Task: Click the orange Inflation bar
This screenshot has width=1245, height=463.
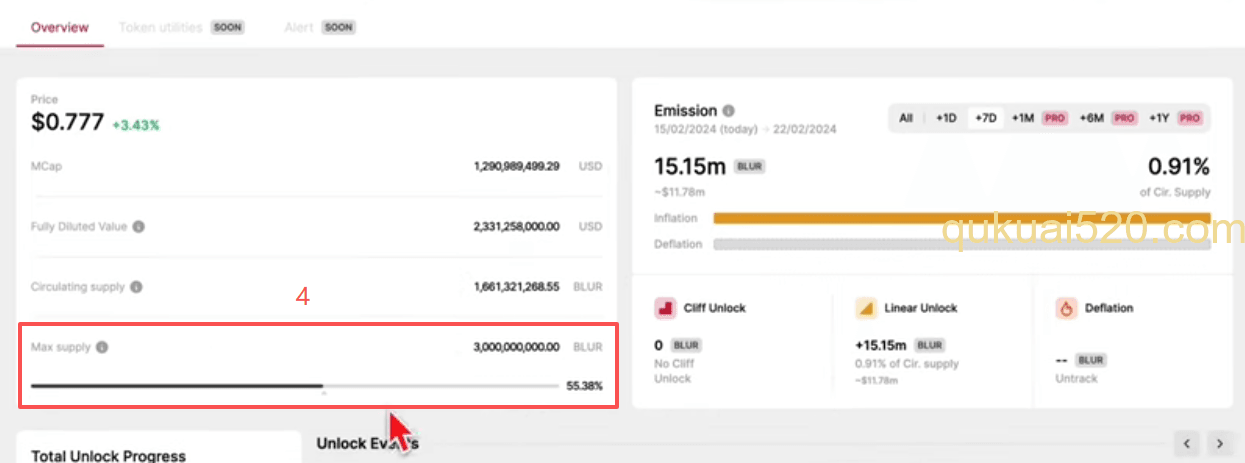Action: click(962, 218)
